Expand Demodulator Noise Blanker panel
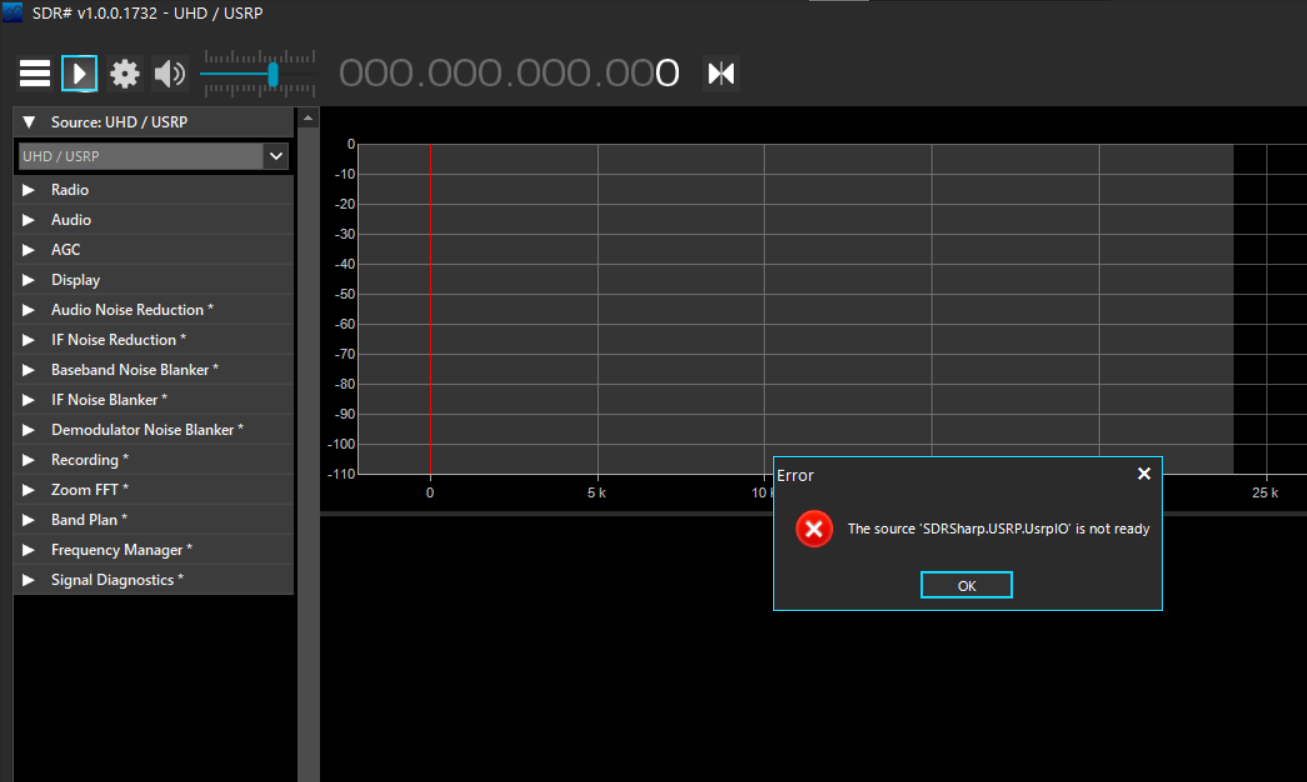 point(154,430)
